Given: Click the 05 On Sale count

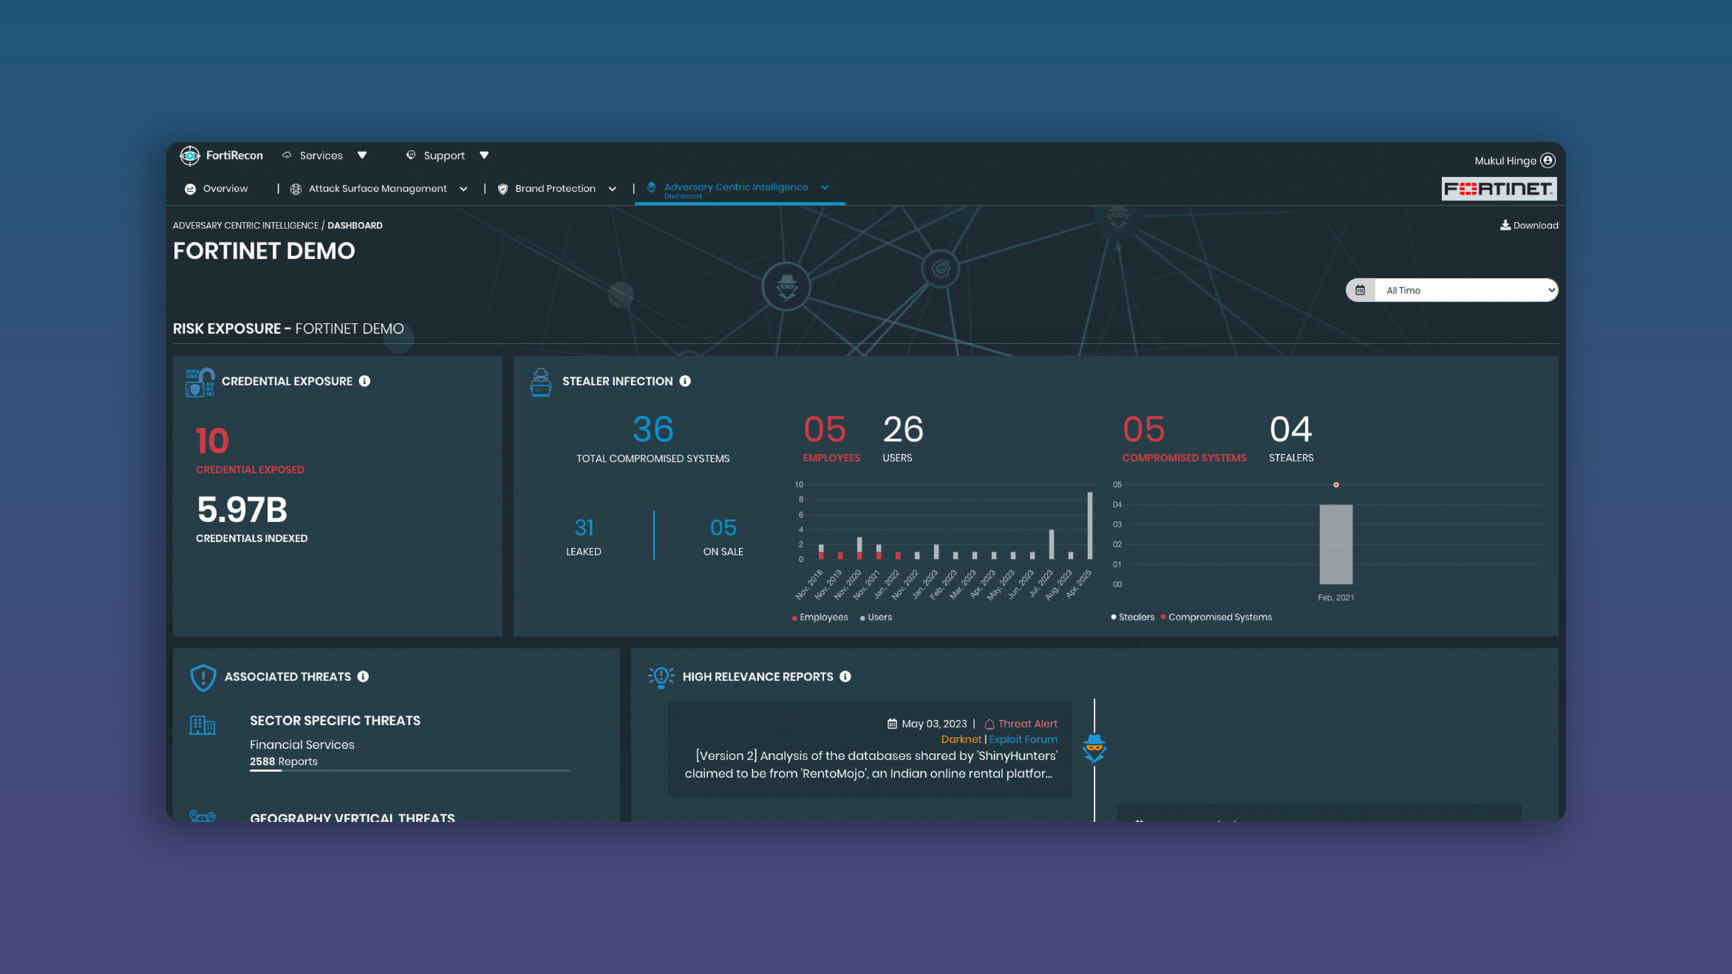Looking at the screenshot, I should tap(723, 528).
